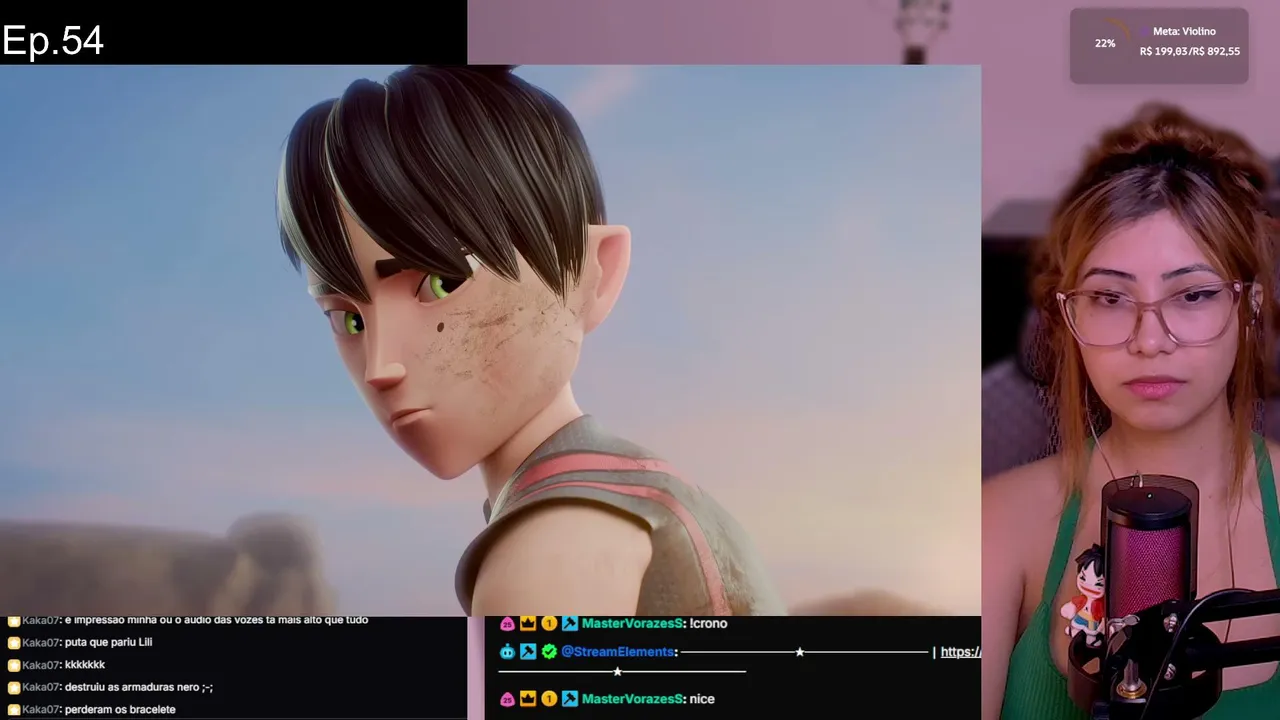
Task: Click the purple dot beside 'Meta: Violino'
Action: (1145, 32)
